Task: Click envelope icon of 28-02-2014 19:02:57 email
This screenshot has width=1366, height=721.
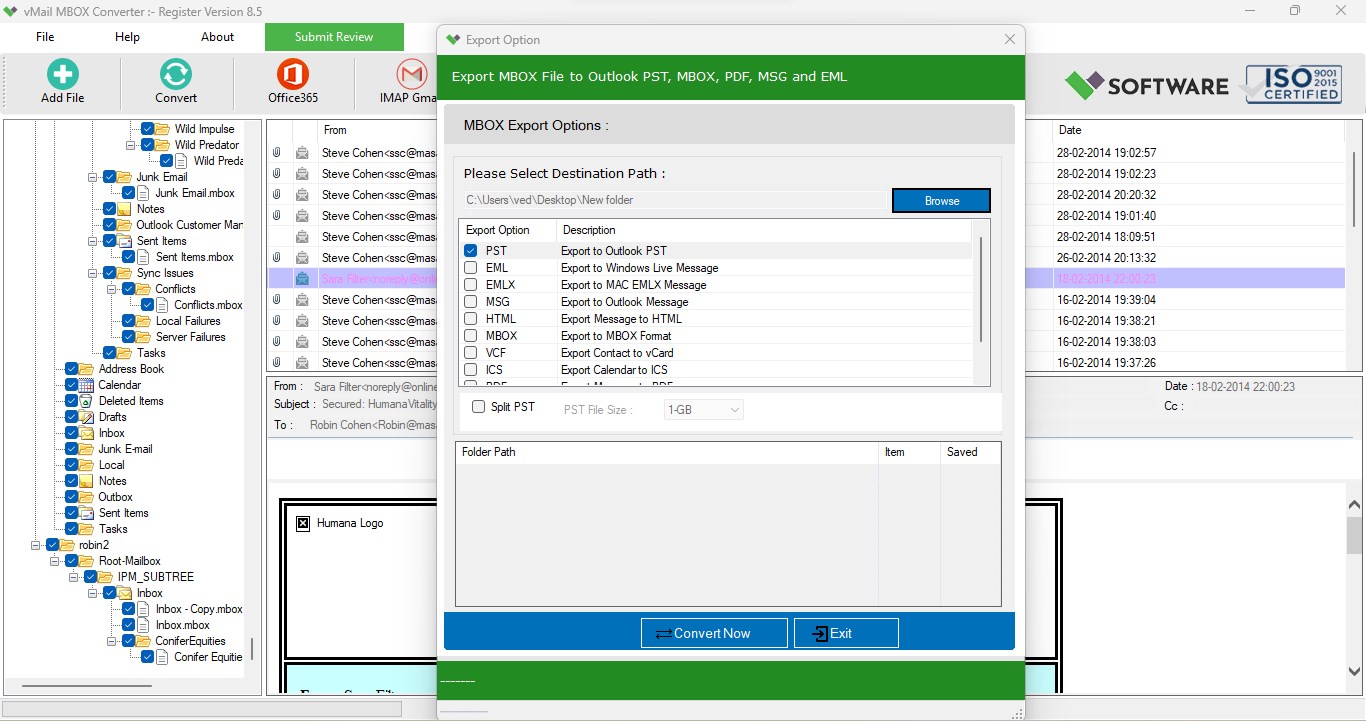Action: click(x=302, y=153)
